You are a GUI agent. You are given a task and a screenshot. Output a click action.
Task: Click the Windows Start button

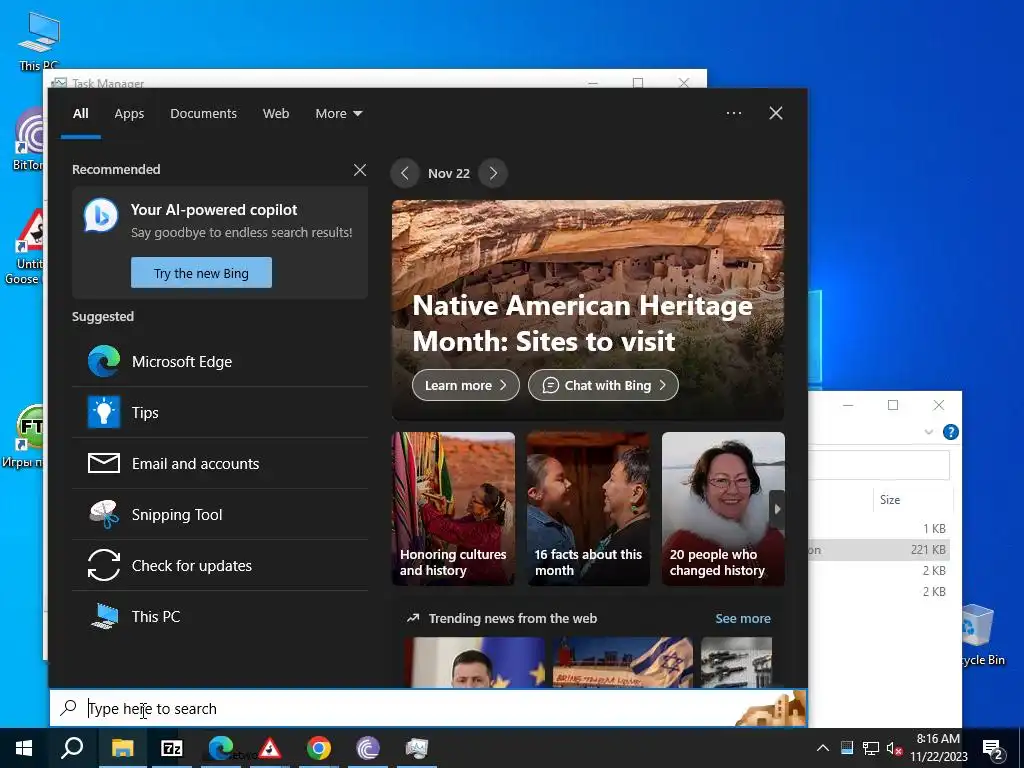24,748
